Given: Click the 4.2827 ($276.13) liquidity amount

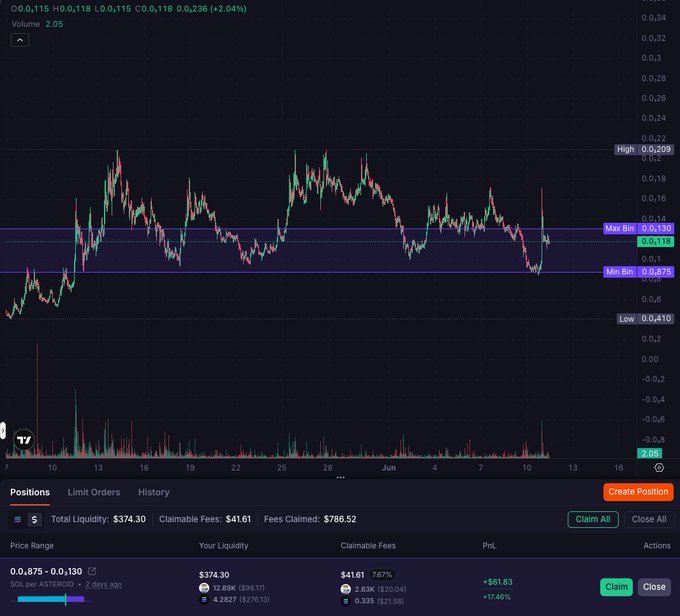Looking at the screenshot, I should coord(241,600).
